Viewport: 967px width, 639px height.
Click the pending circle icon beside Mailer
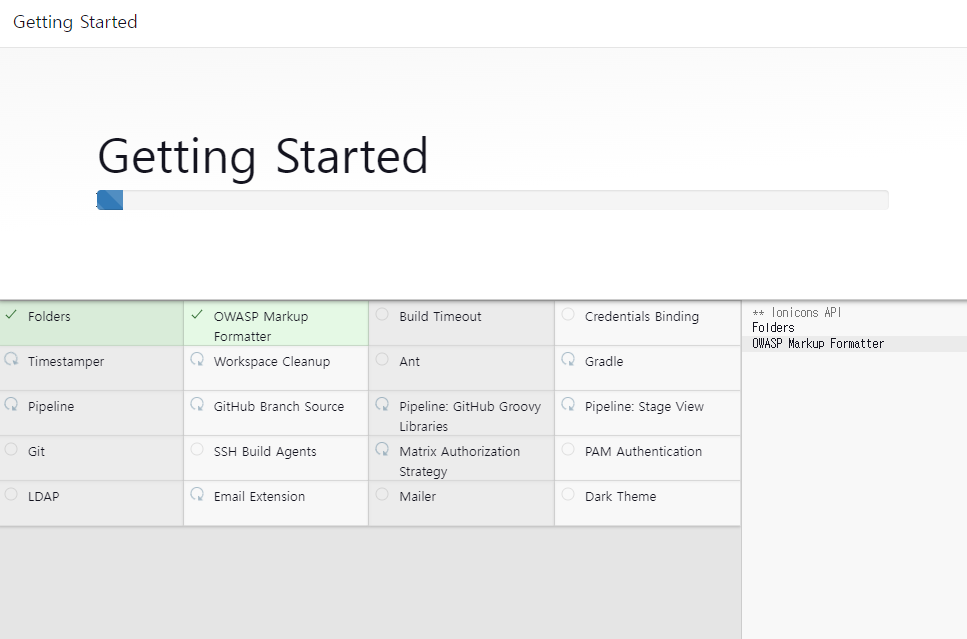(x=382, y=494)
